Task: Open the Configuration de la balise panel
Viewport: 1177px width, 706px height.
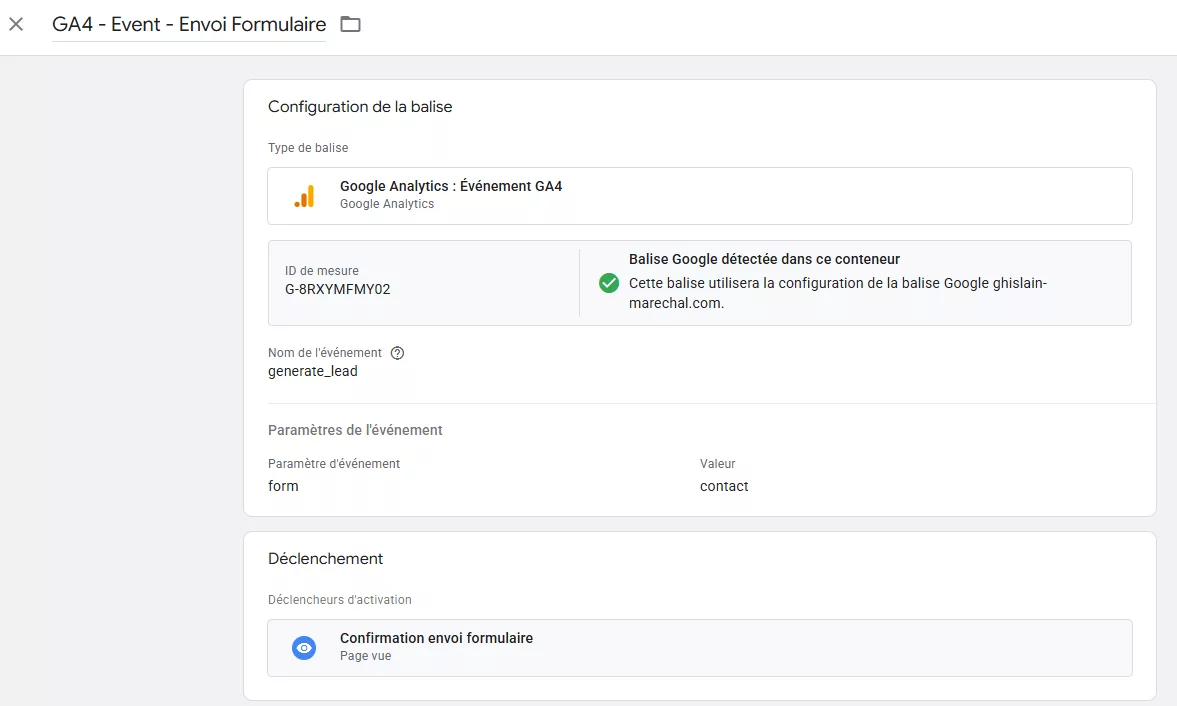Action: tap(360, 106)
